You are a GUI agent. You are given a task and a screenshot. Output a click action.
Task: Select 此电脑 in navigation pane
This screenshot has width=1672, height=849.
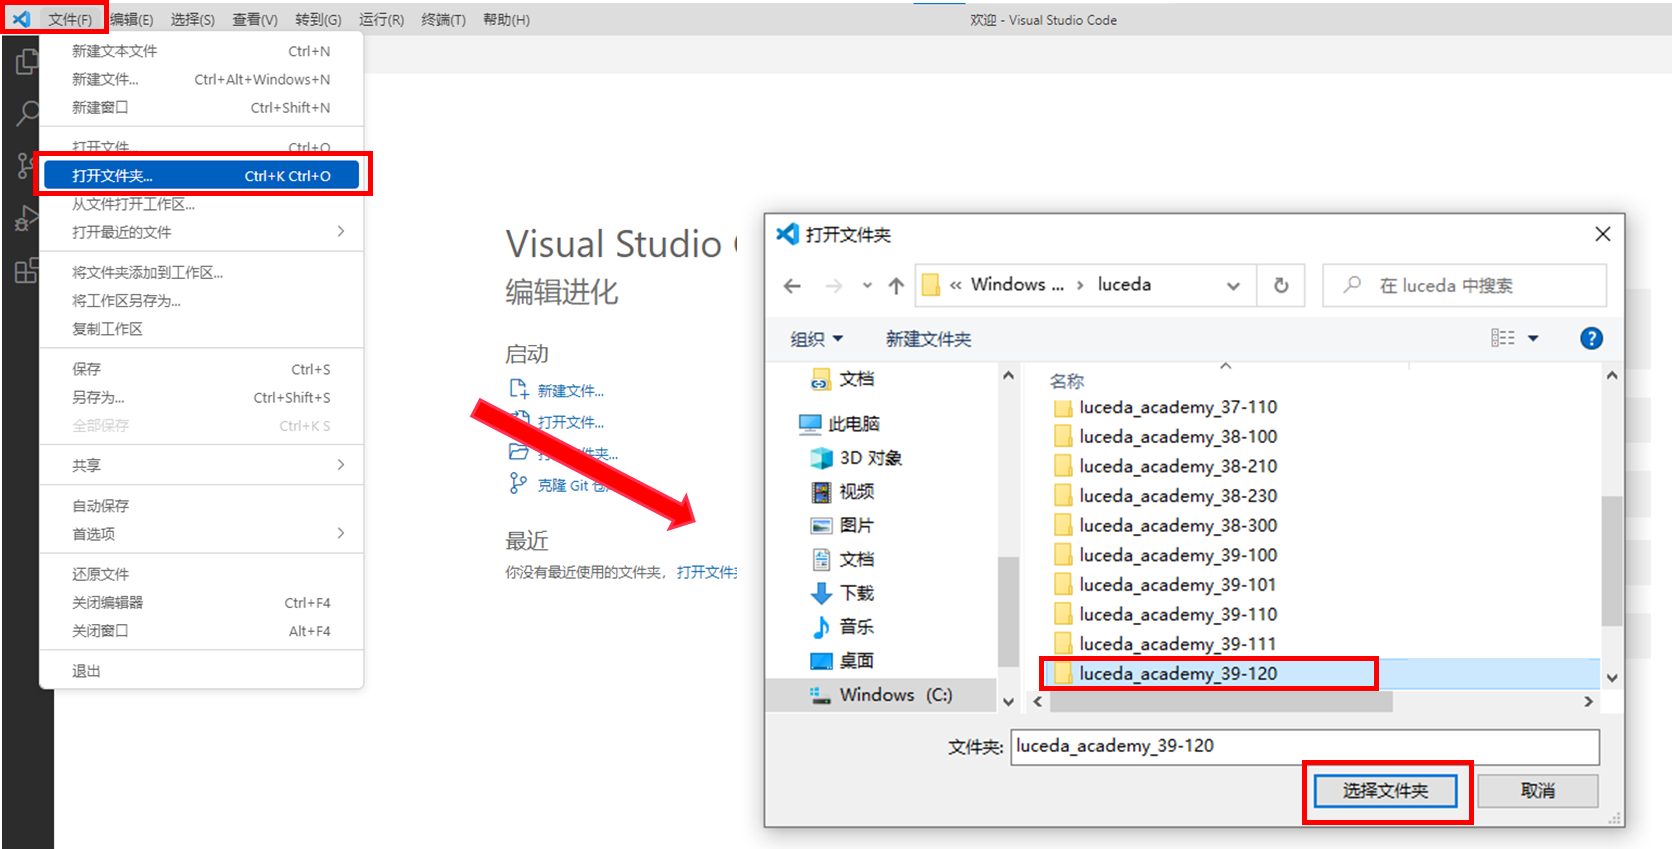pos(840,424)
